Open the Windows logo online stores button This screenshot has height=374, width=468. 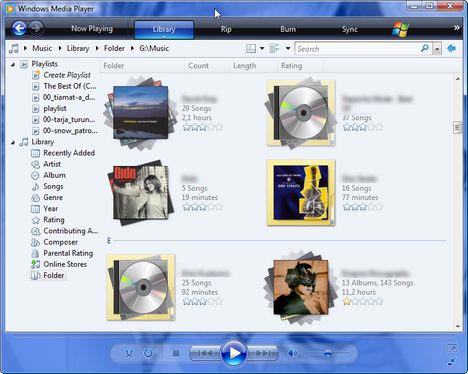(x=400, y=29)
